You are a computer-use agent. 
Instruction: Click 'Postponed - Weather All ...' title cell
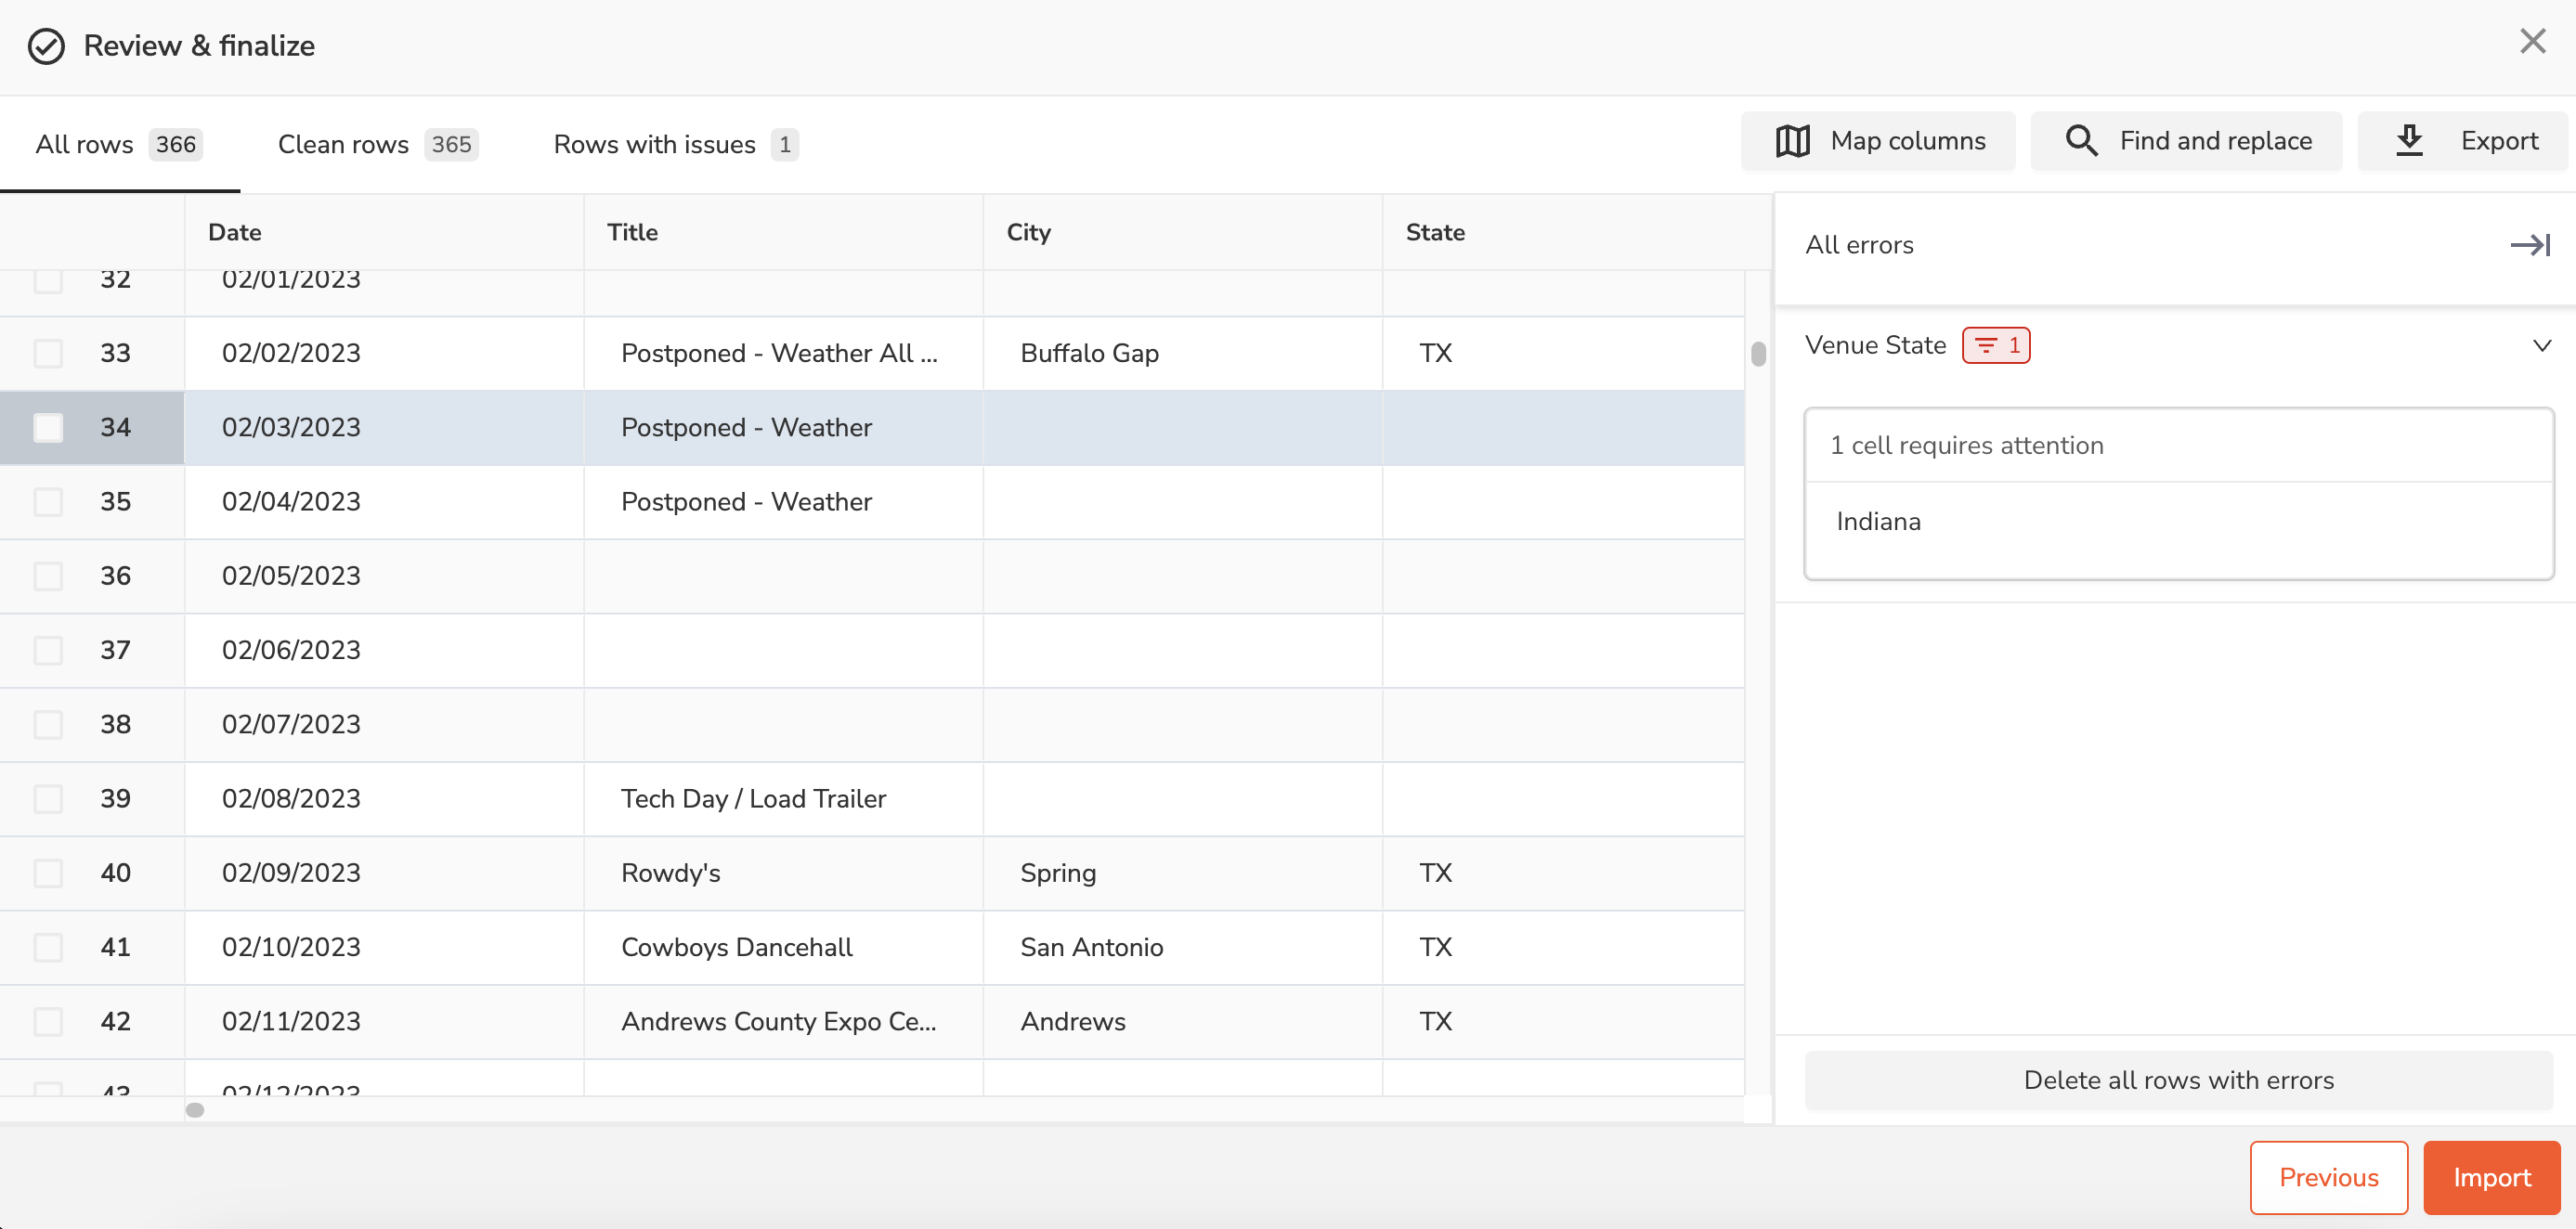click(x=783, y=353)
